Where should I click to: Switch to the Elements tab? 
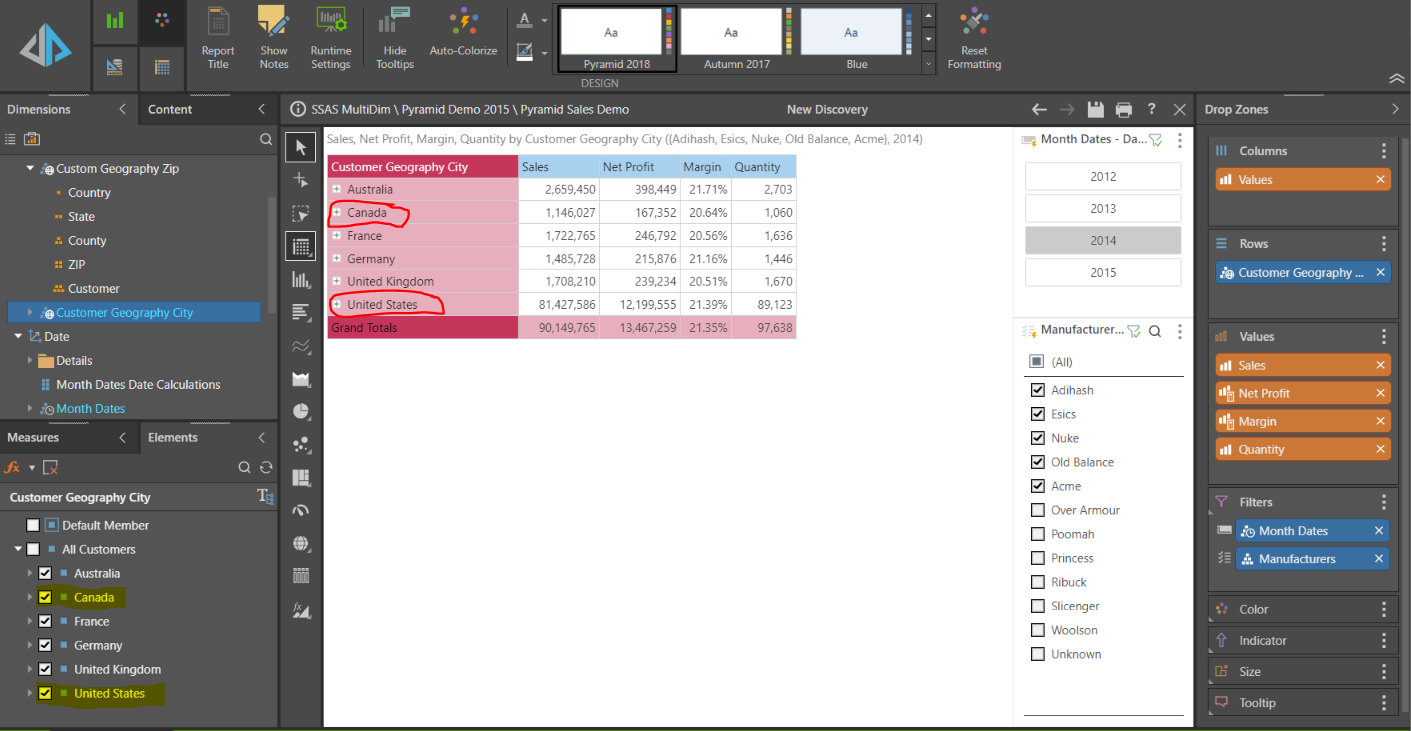coord(173,437)
